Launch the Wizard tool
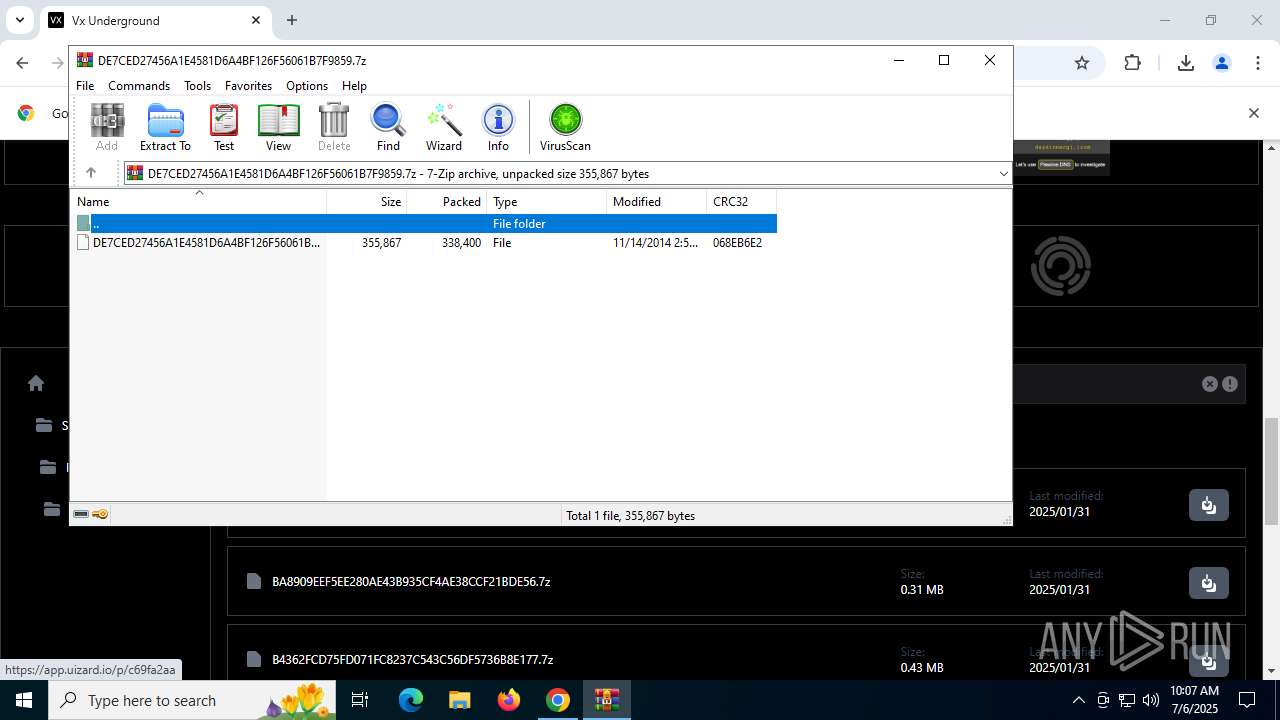The width and height of the screenshot is (1280, 720). click(x=444, y=127)
